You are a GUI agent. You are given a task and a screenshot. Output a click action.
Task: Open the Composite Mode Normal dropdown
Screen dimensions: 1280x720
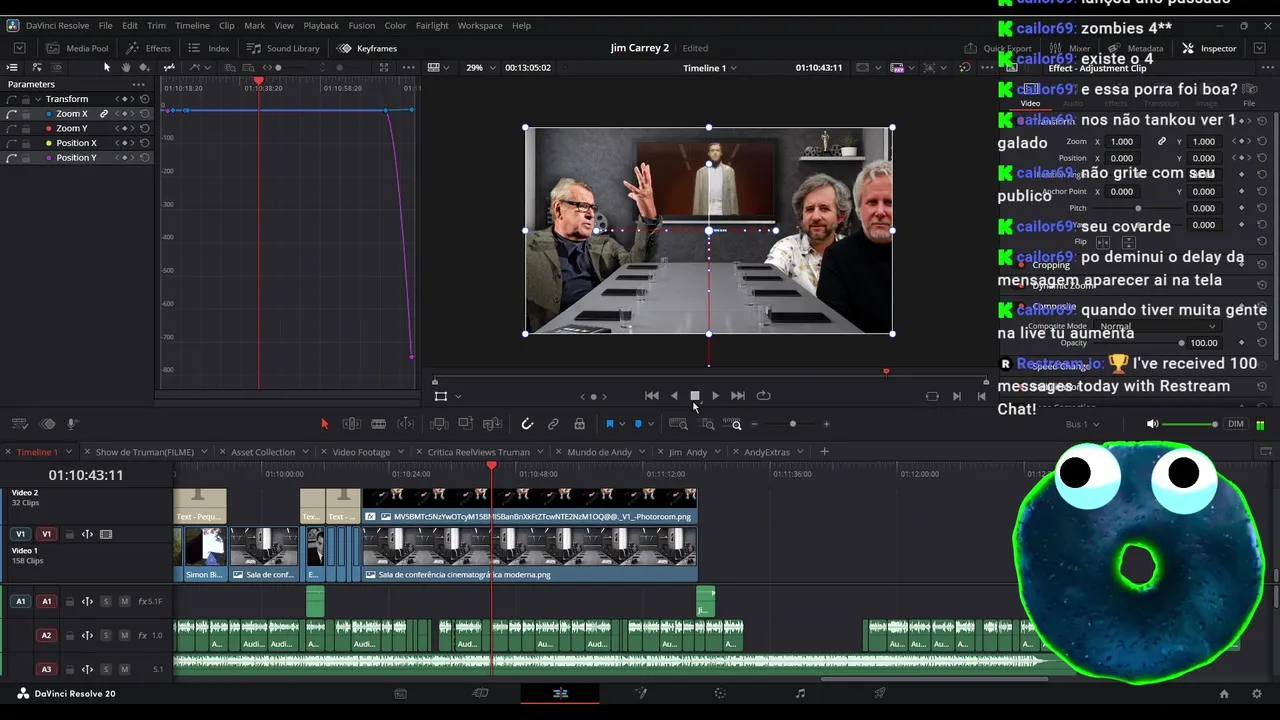(1160, 326)
